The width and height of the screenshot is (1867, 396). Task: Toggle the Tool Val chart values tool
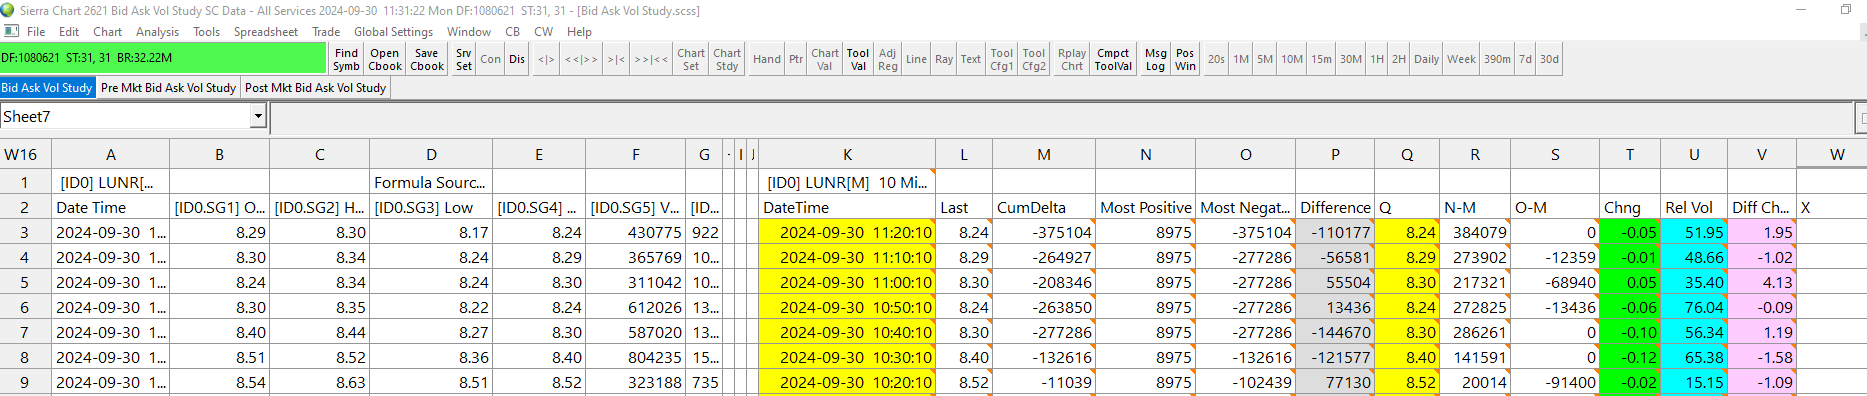pyautogui.click(x=858, y=59)
